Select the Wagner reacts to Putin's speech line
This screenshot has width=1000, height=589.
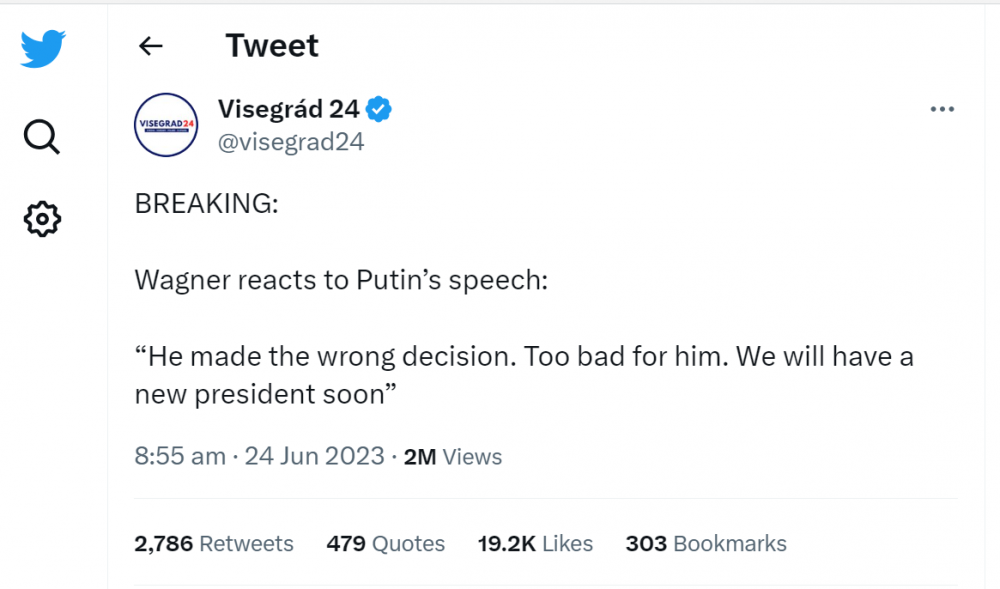point(340,280)
